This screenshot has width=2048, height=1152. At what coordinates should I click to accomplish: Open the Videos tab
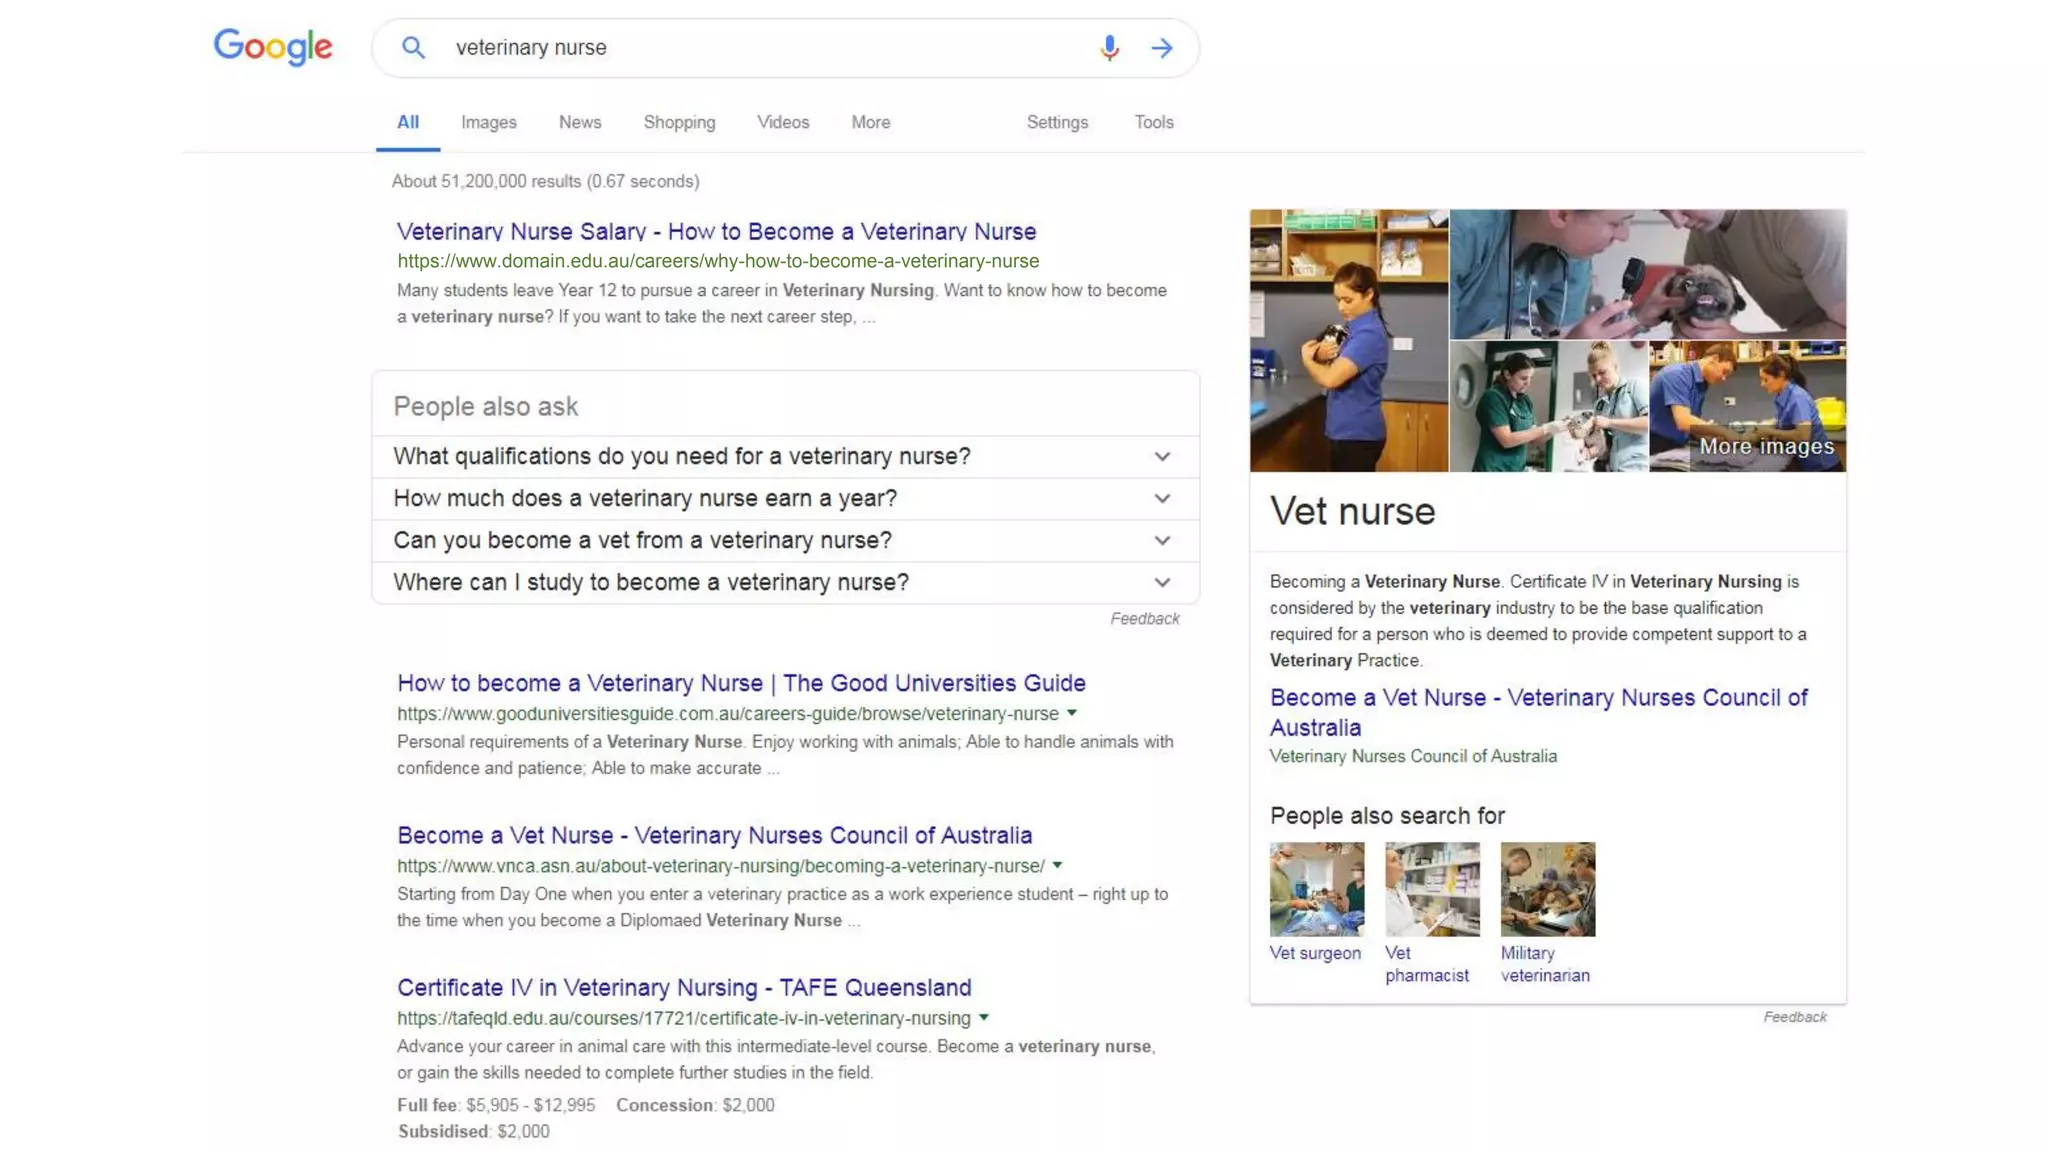tap(783, 122)
